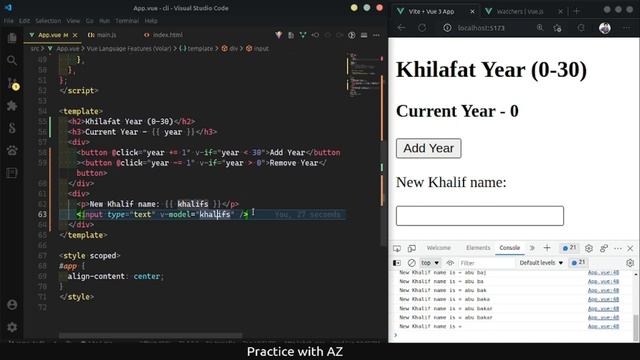
Task: Open a new browser tab
Action: [576, 11]
